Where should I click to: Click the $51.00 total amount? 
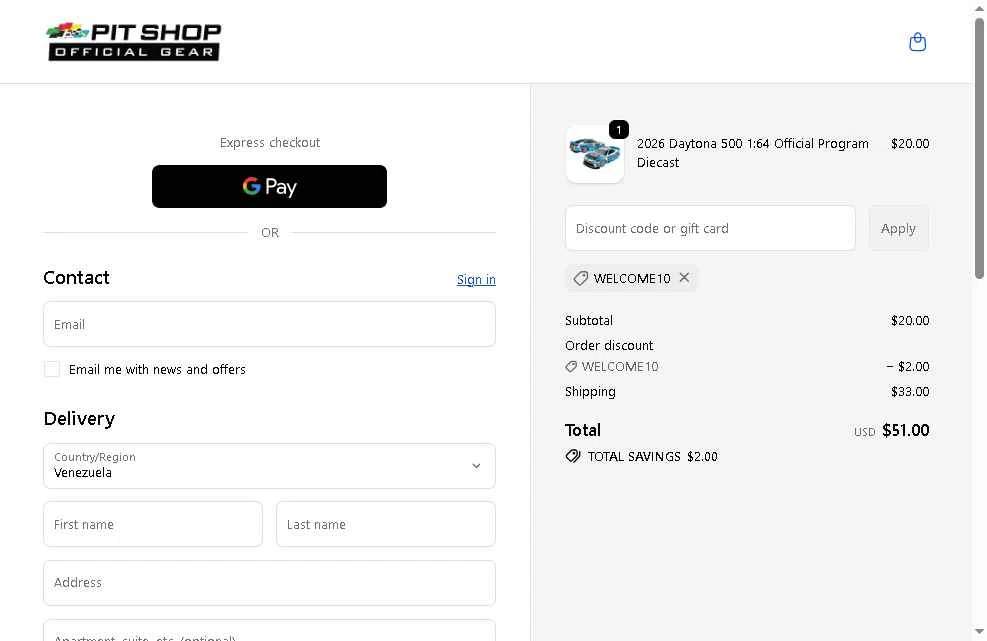pyautogui.click(x=905, y=430)
